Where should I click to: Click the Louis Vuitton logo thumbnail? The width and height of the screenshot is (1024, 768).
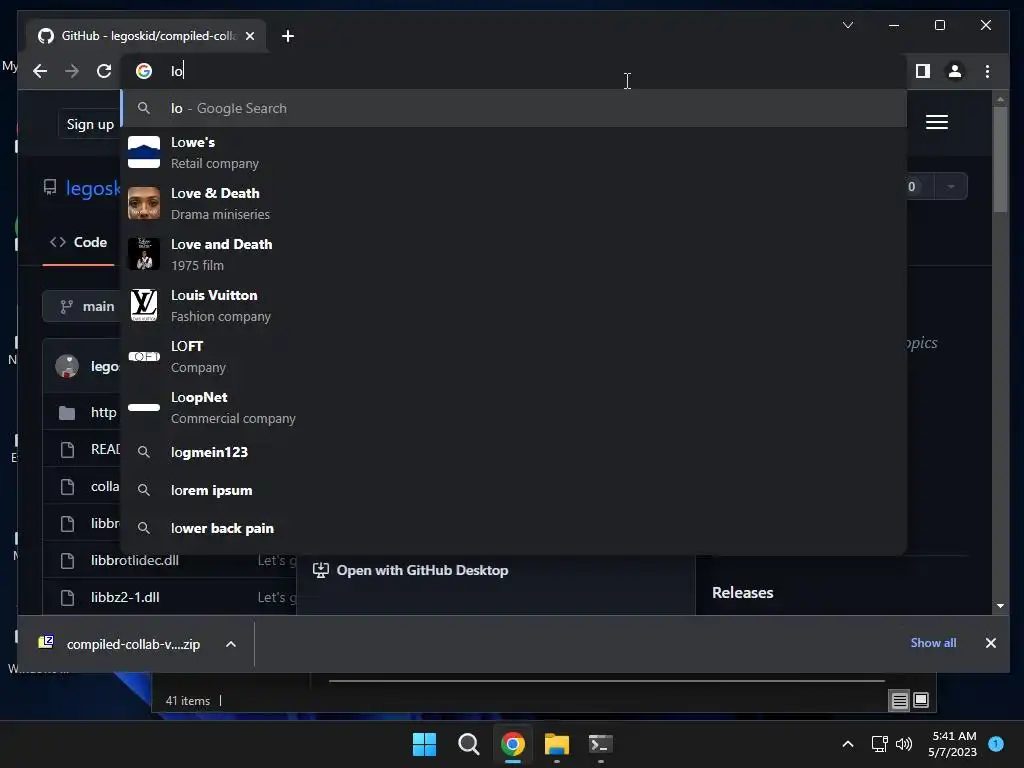pyautogui.click(x=144, y=305)
